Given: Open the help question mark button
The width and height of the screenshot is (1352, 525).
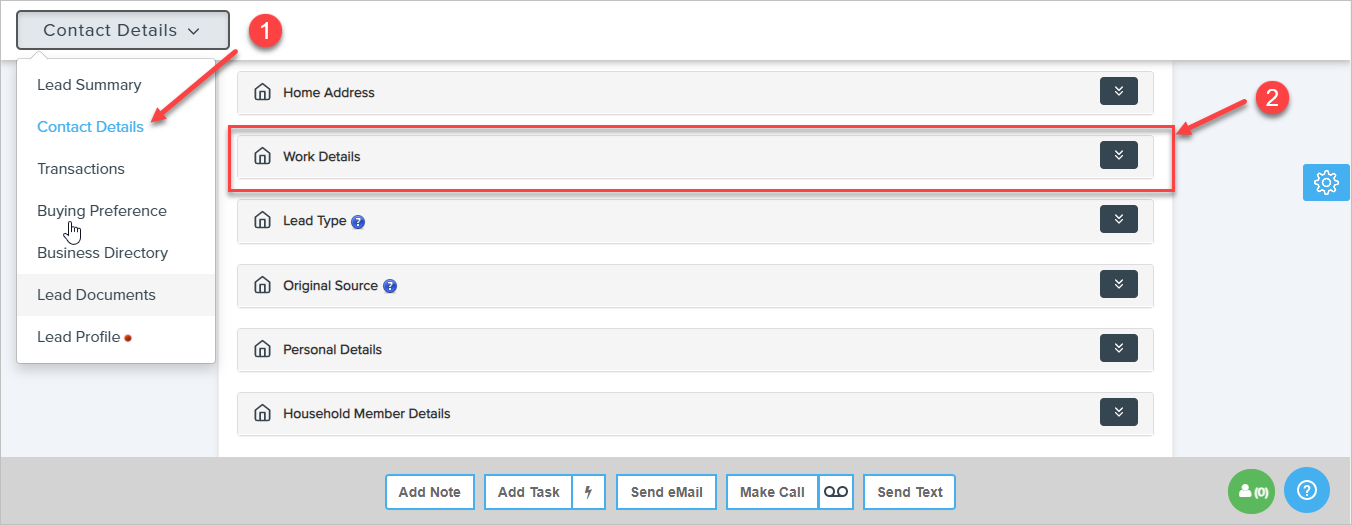Looking at the screenshot, I should [1306, 490].
